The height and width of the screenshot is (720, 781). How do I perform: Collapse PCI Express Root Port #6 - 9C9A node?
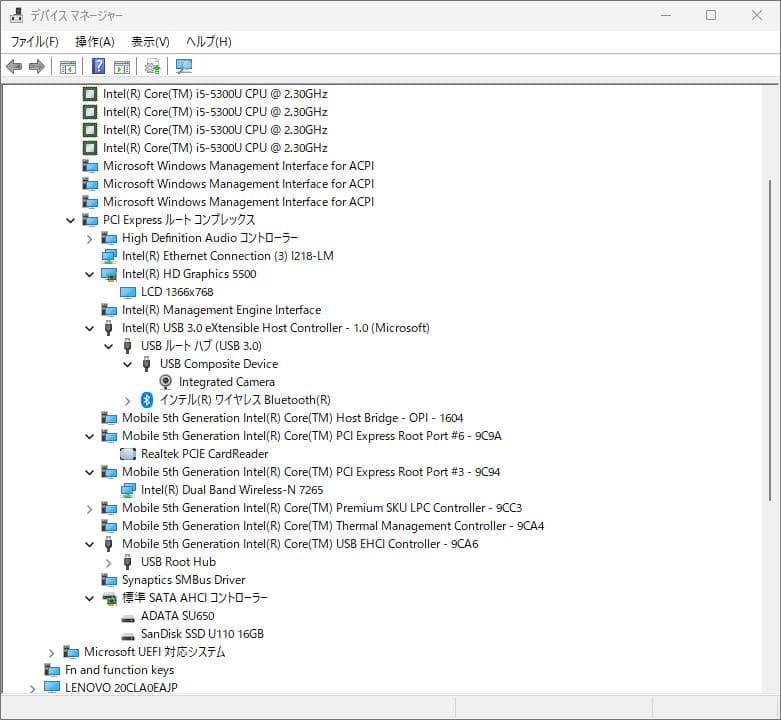point(90,437)
